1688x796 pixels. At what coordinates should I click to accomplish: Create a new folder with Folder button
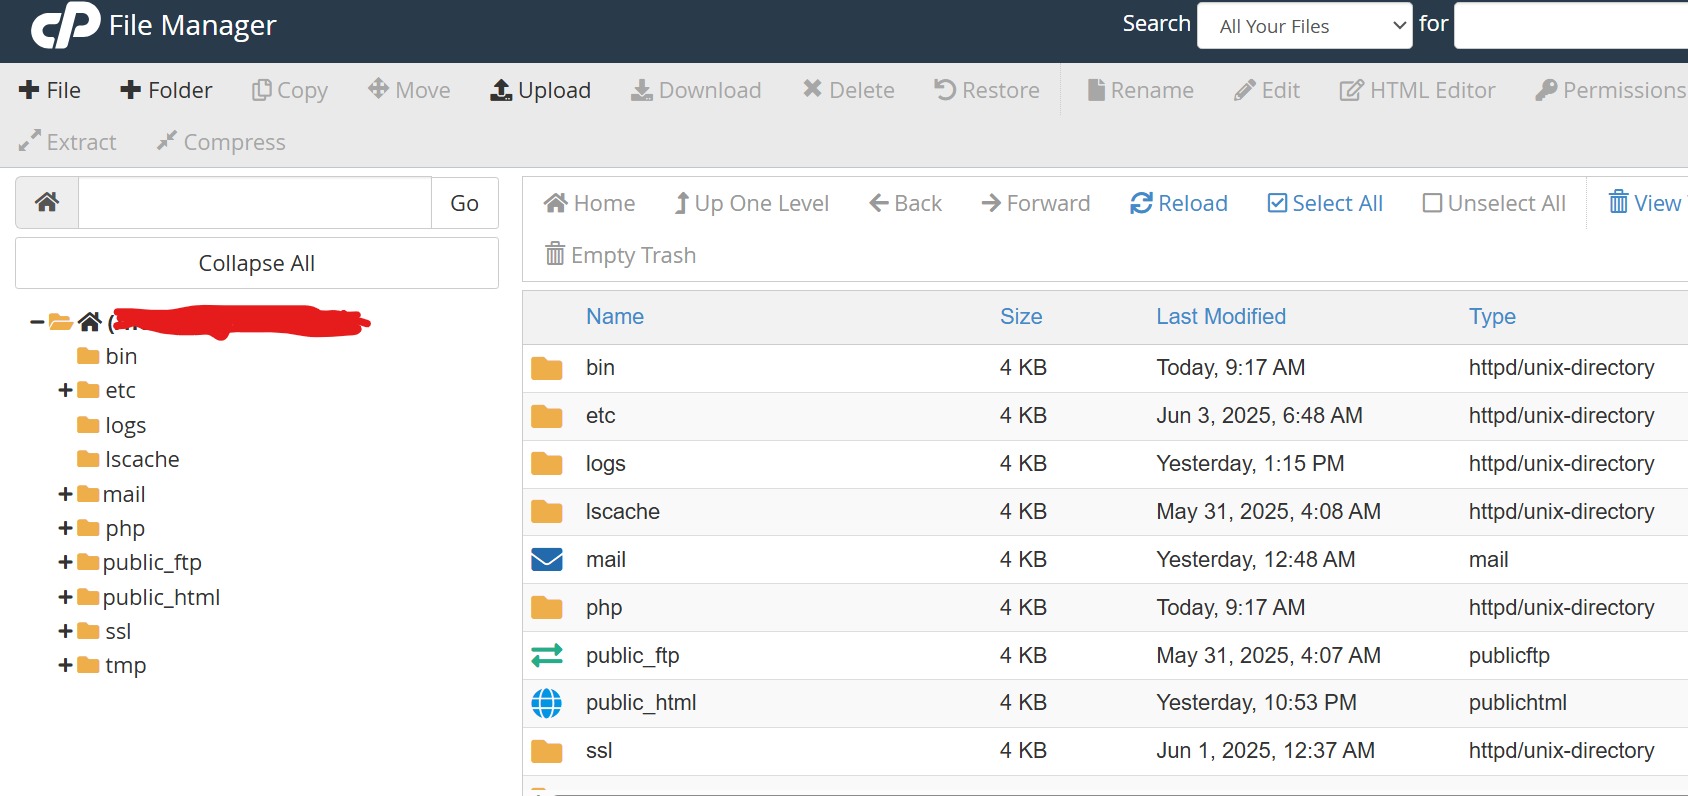[166, 91]
